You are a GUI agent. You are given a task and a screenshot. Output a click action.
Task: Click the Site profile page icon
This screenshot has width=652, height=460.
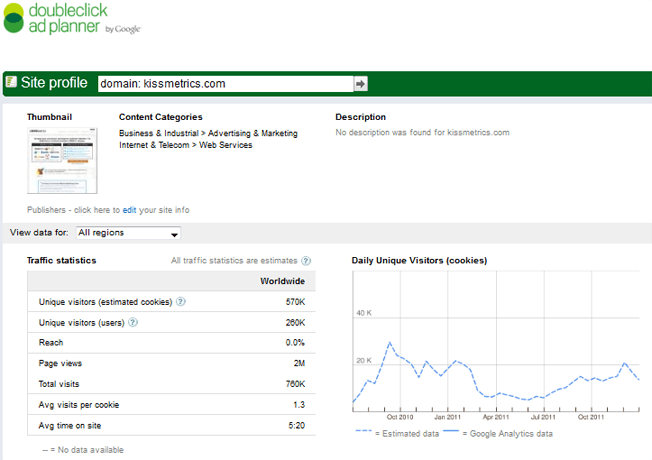[11, 82]
